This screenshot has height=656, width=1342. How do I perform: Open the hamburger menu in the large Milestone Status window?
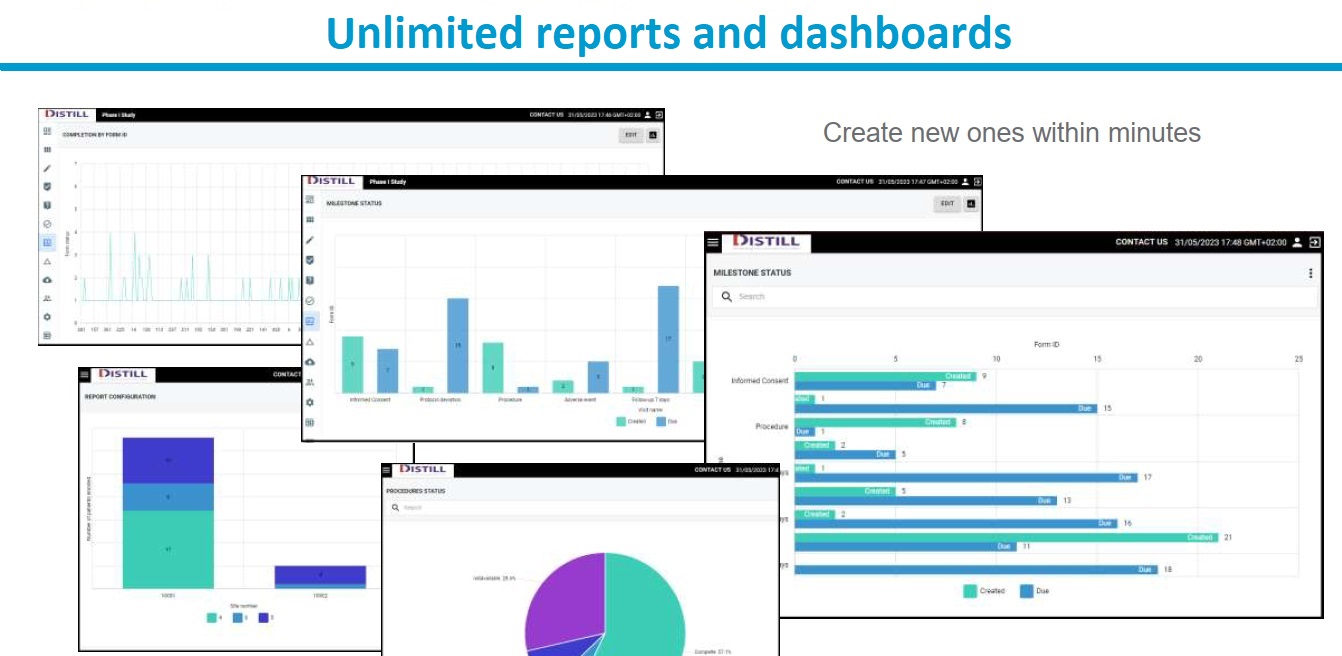713,243
